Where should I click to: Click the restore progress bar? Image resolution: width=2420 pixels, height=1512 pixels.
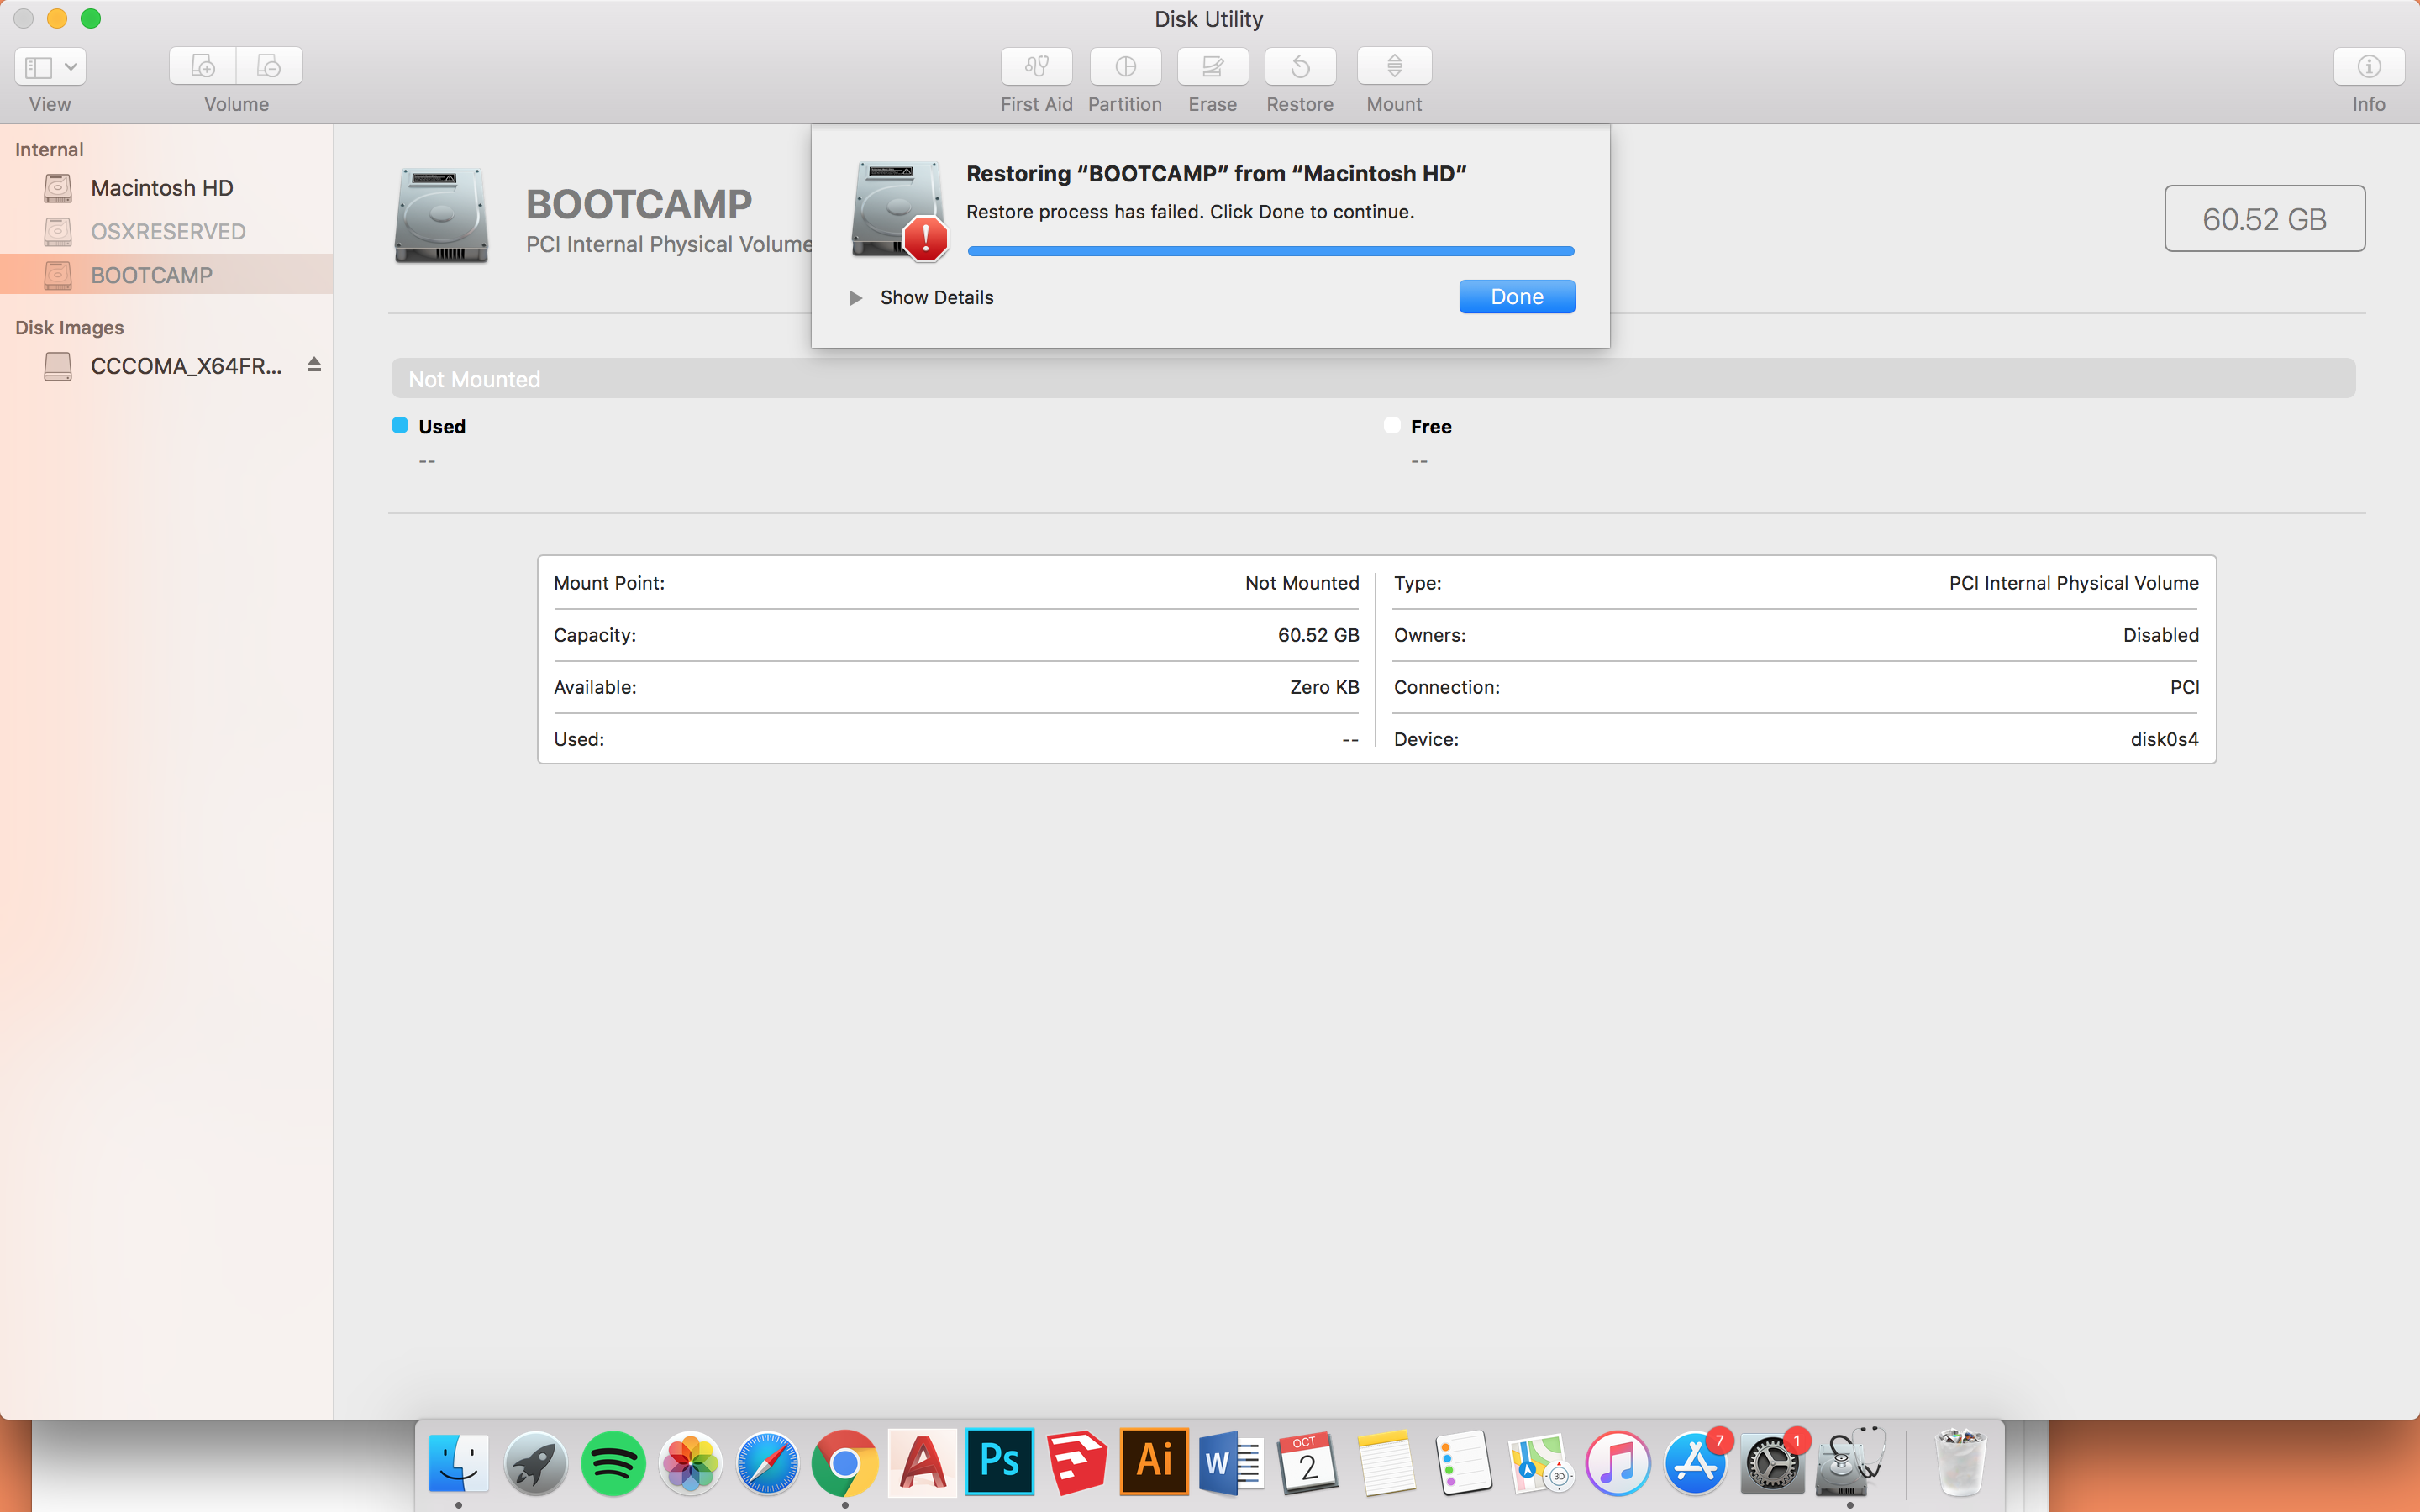point(1270,251)
